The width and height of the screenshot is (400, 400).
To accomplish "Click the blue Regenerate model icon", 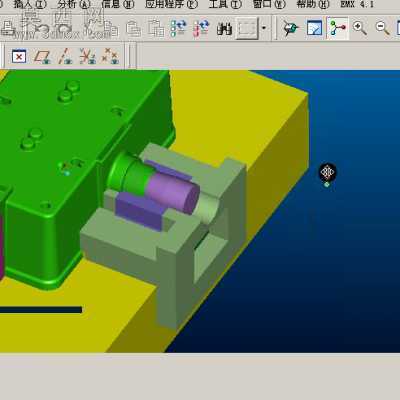I will click(x=178, y=29).
